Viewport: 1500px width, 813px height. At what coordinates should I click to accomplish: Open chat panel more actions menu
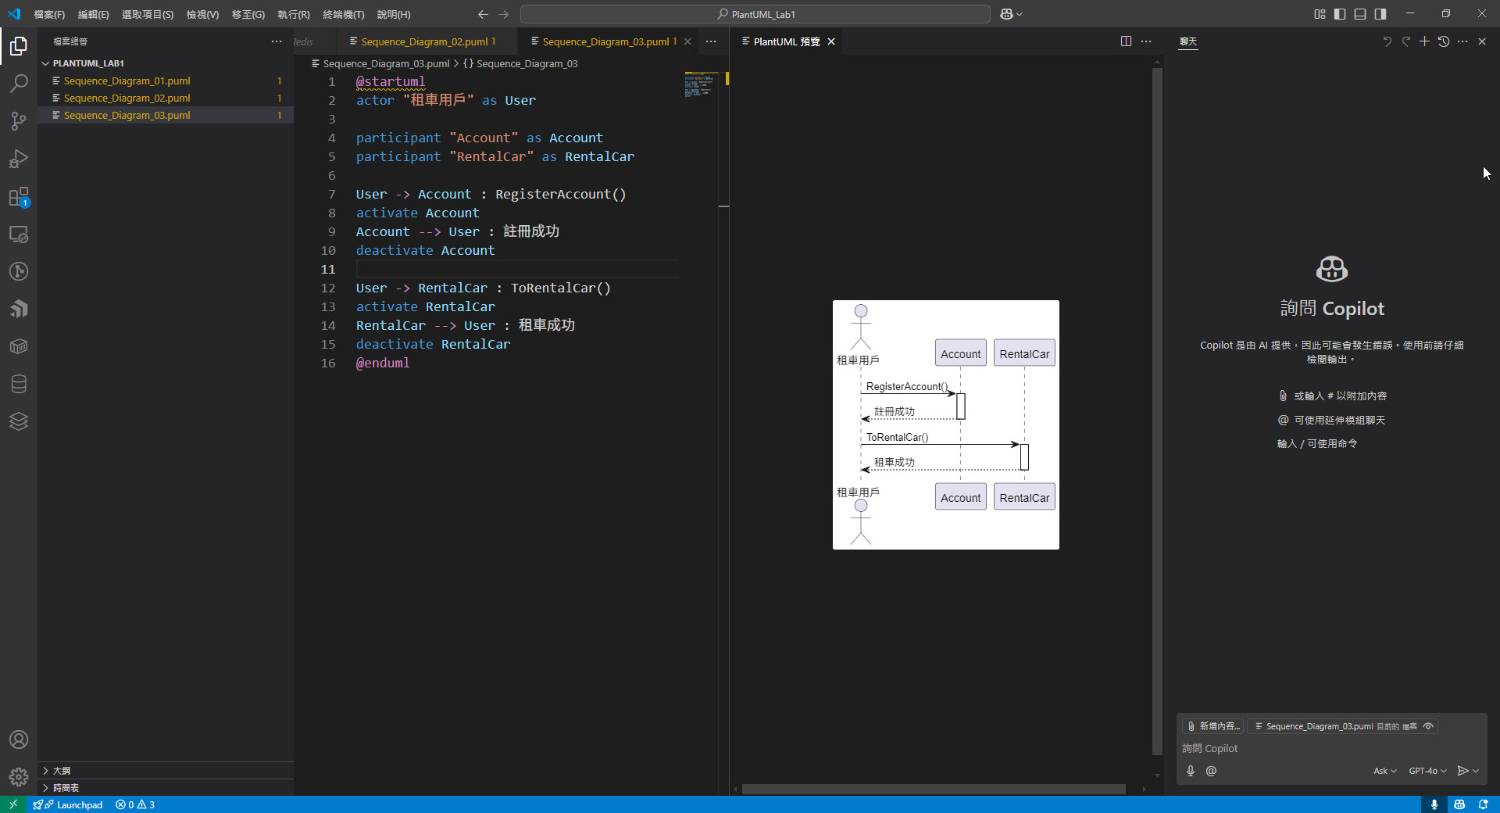1462,41
